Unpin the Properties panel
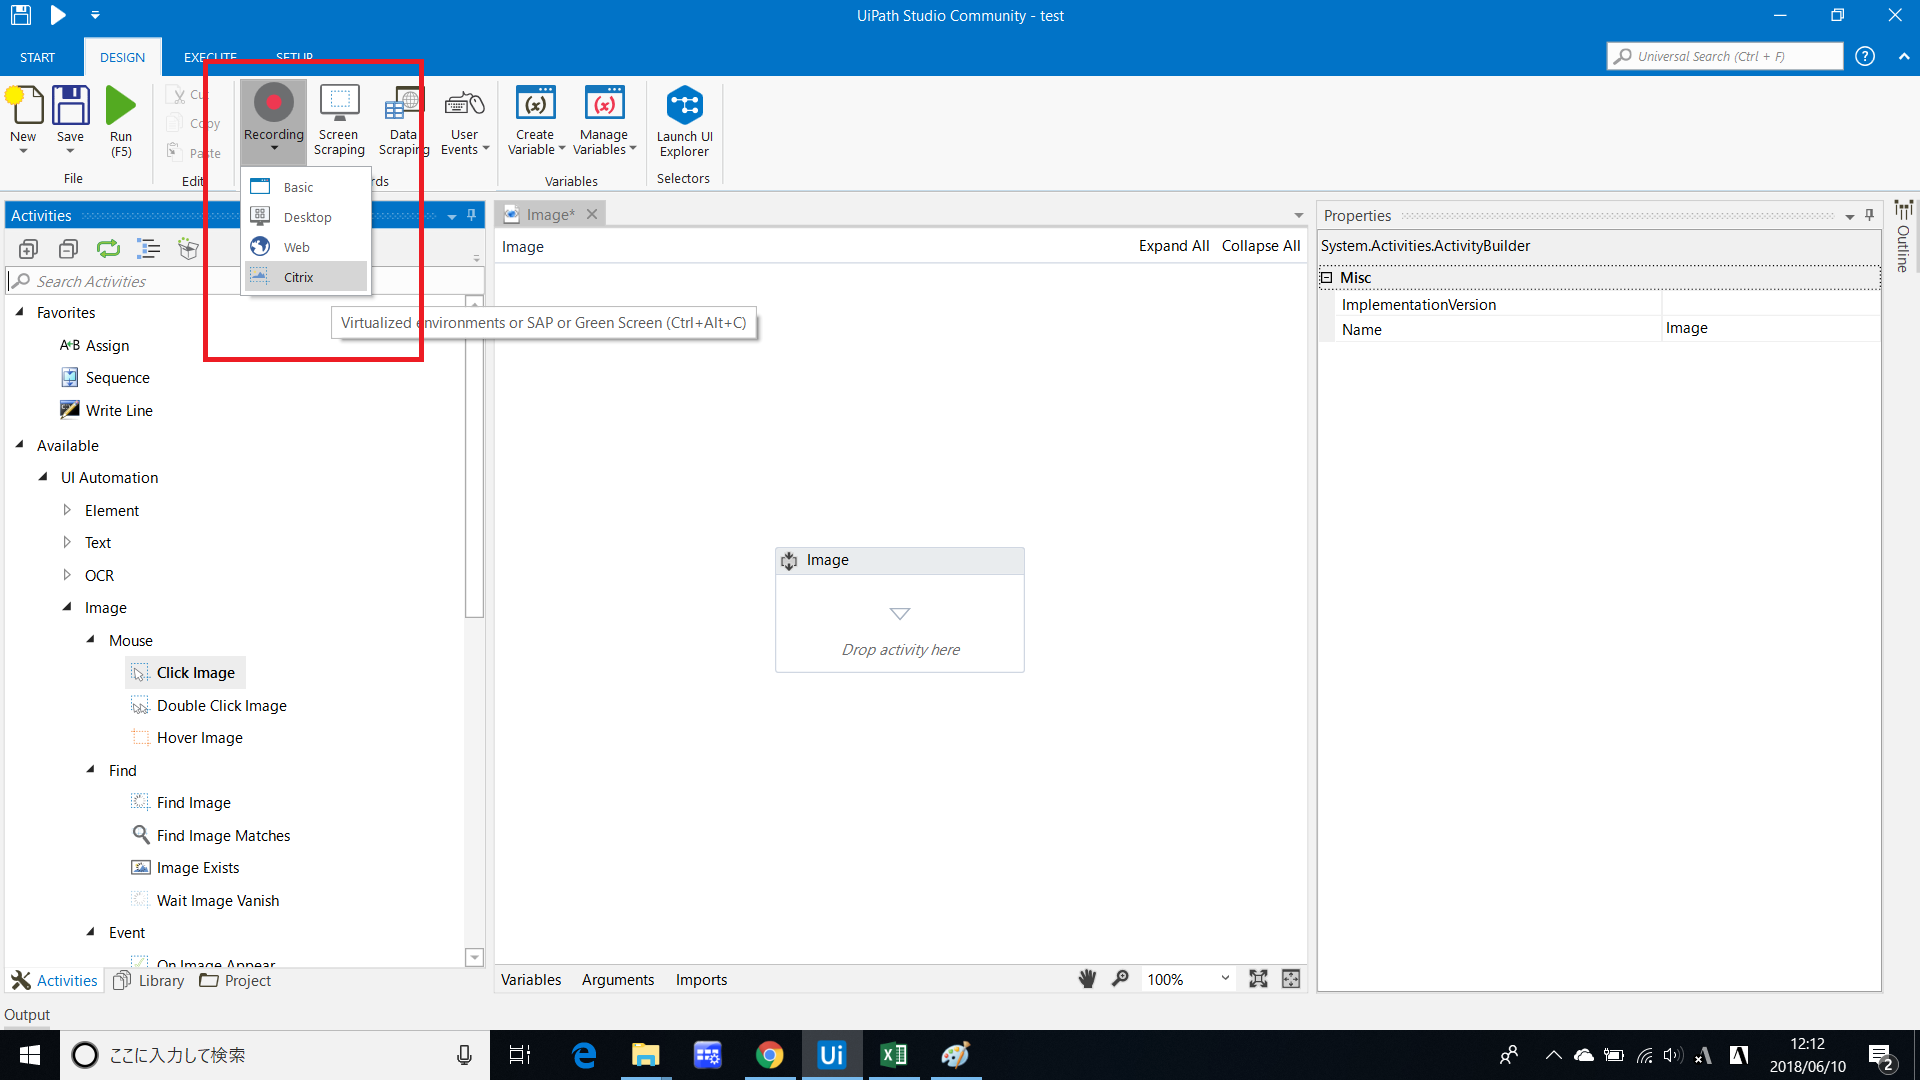 click(1868, 214)
